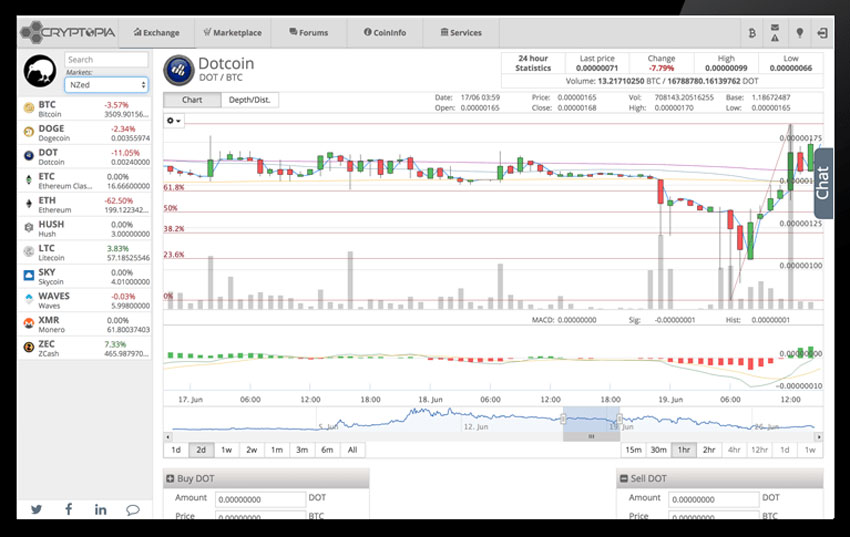Select the HUSH market row

point(85,228)
